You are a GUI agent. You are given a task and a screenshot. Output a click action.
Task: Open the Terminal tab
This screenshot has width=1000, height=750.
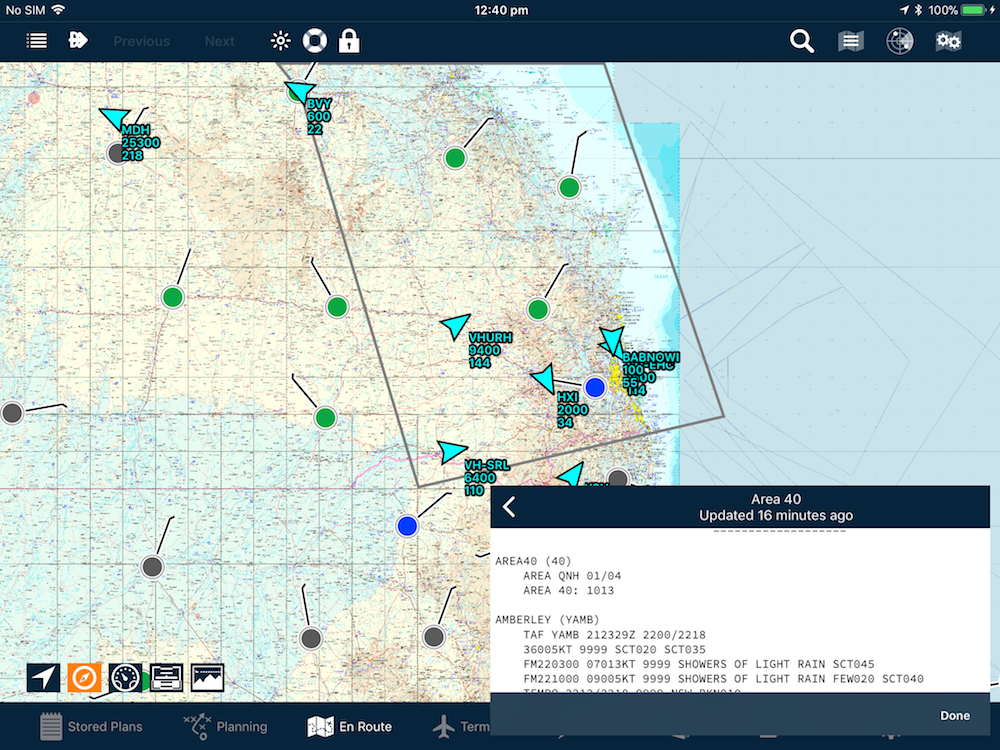pos(462,726)
